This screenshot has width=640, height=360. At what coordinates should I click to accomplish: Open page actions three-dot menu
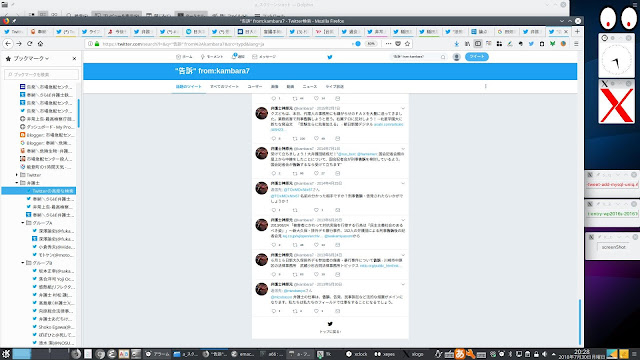(388, 44)
